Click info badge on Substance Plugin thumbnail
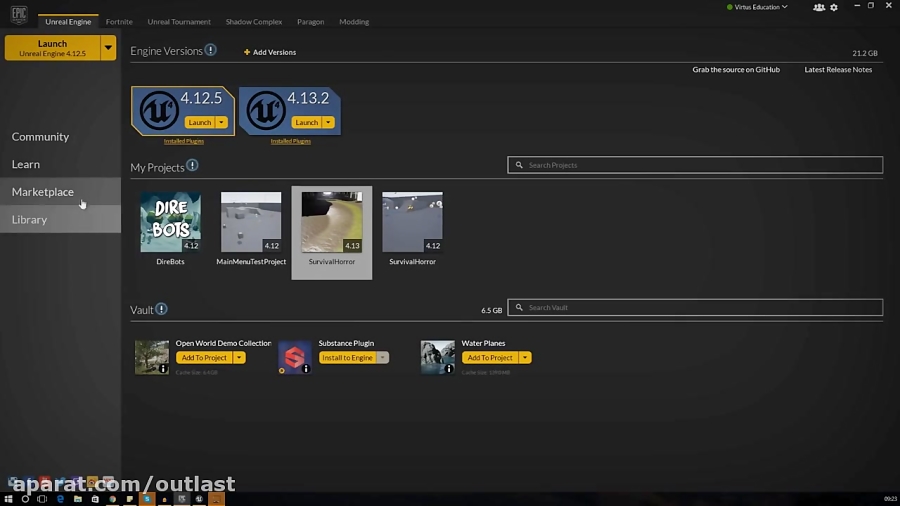900x506 pixels. [x=306, y=369]
